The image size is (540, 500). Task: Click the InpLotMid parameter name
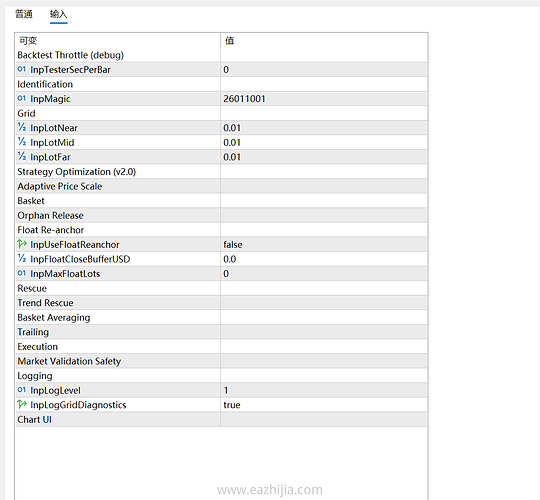(x=52, y=142)
